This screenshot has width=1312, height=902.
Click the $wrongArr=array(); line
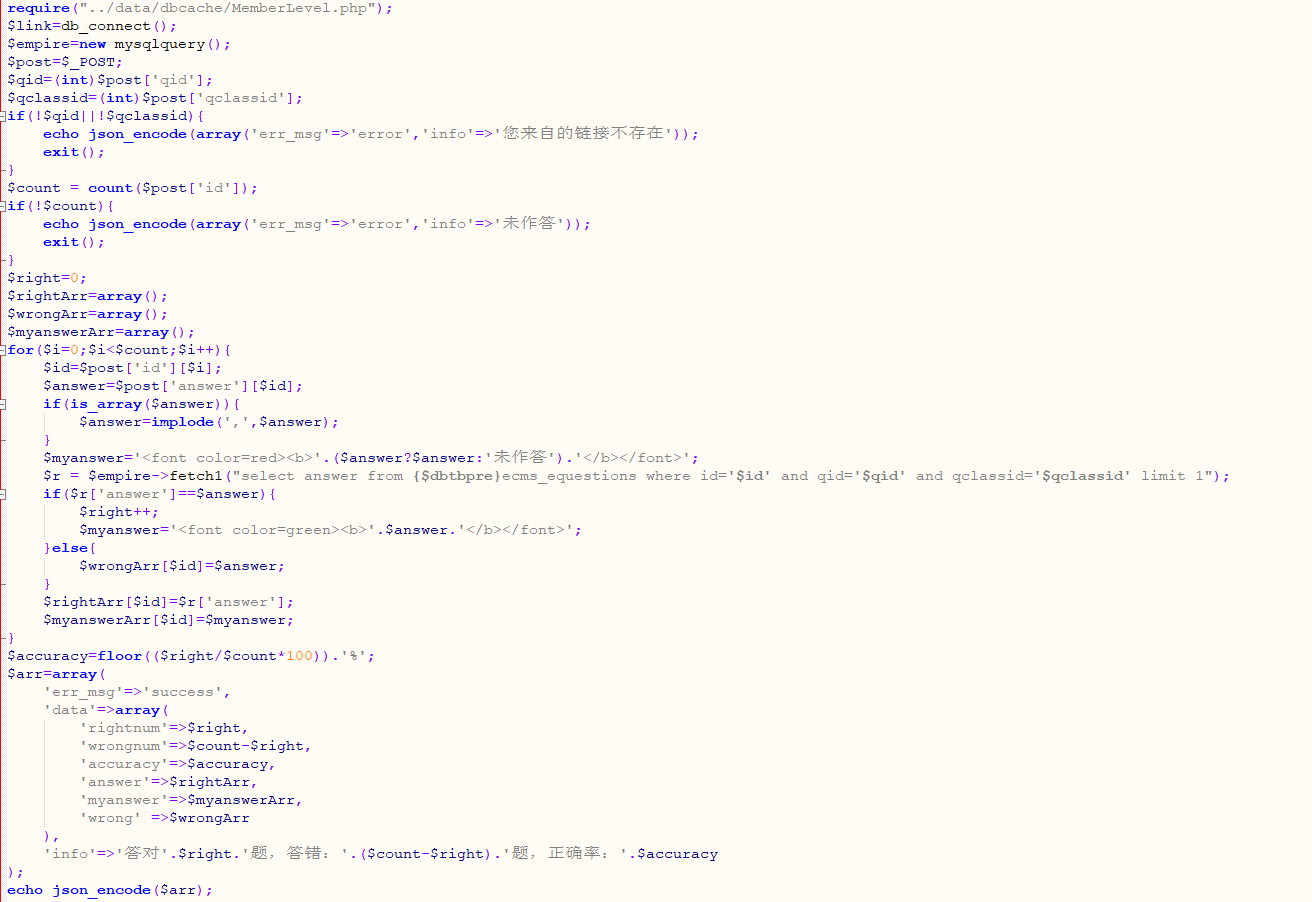87,314
